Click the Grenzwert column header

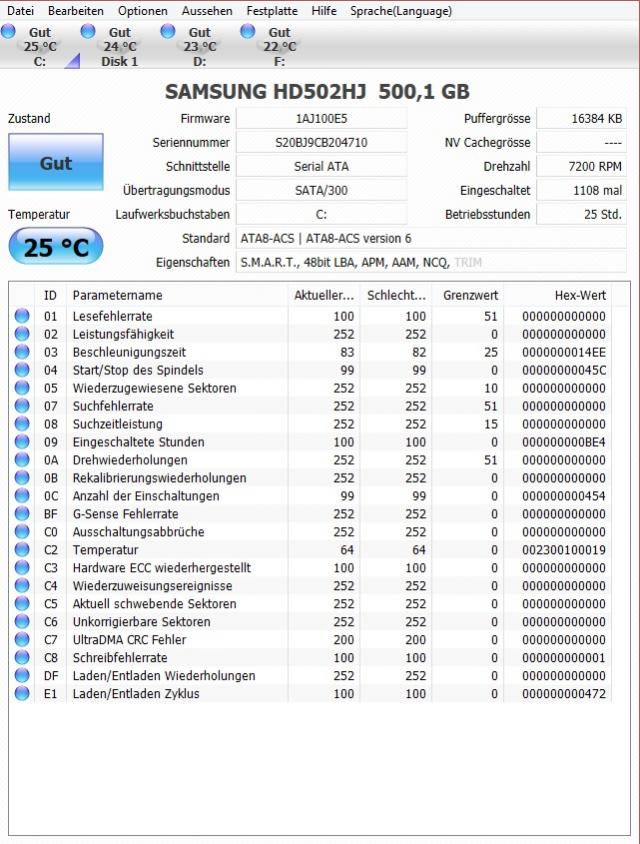[x=468, y=295]
